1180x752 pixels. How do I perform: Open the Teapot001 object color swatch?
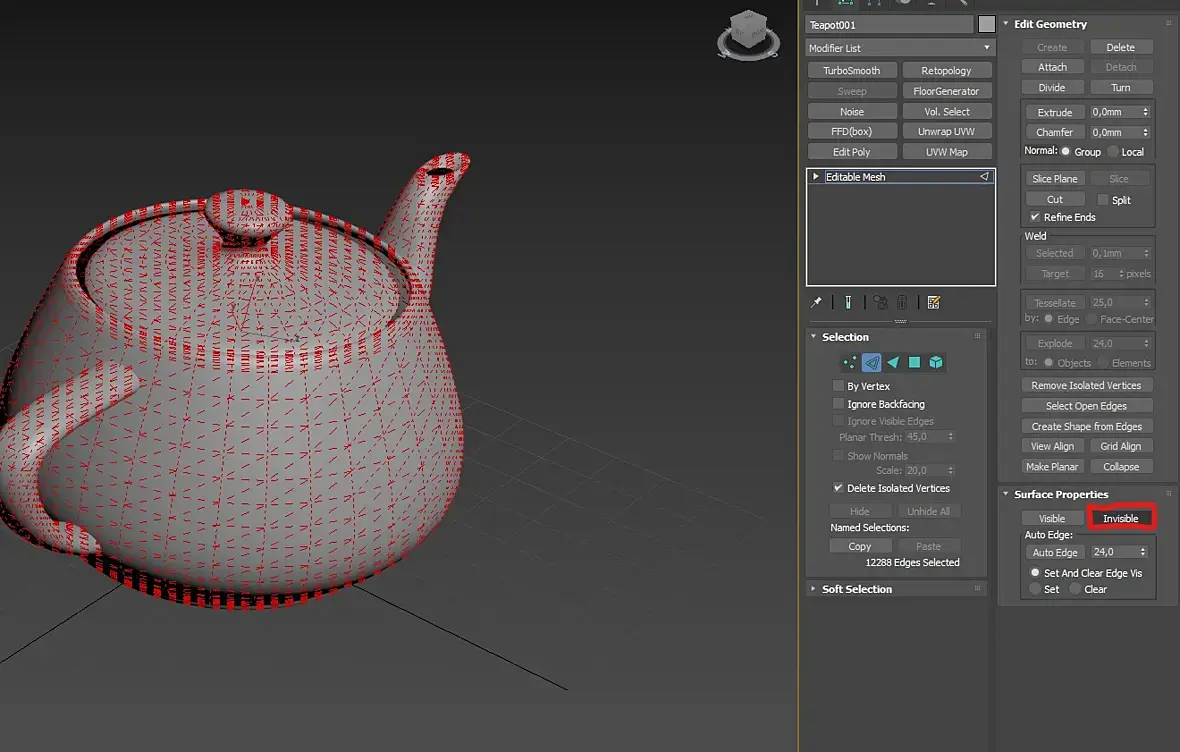point(987,25)
